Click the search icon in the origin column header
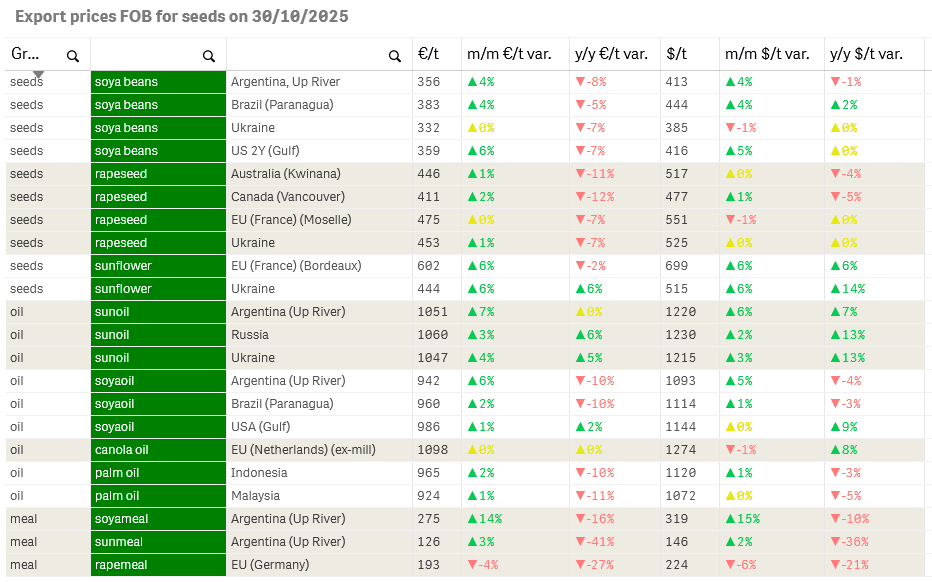This screenshot has height=582, width=932. 394,56
